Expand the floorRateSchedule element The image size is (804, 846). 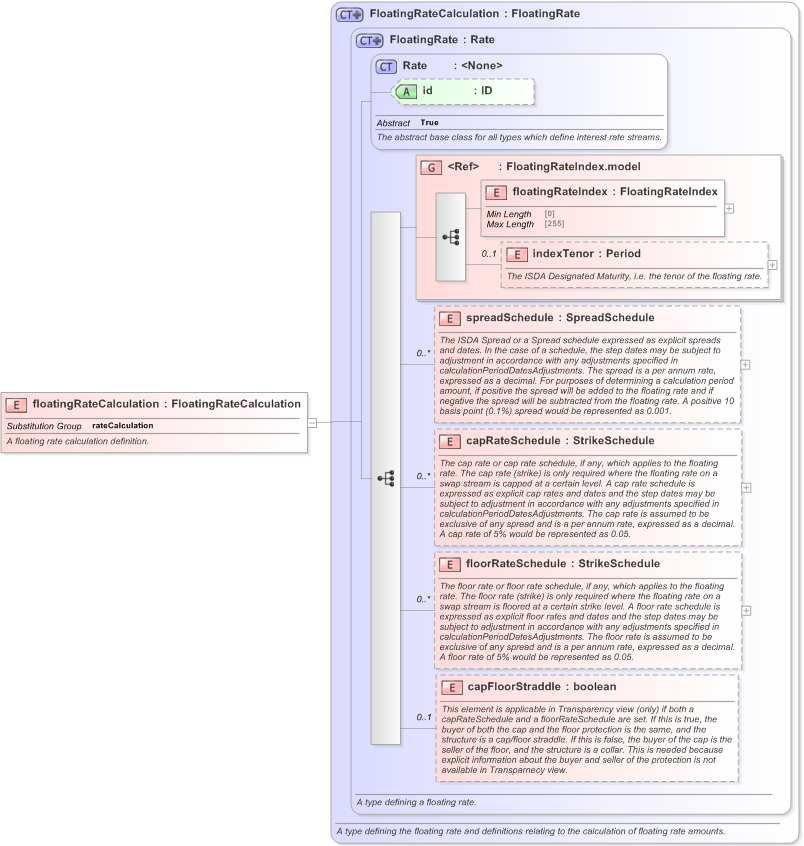tap(746, 611)
